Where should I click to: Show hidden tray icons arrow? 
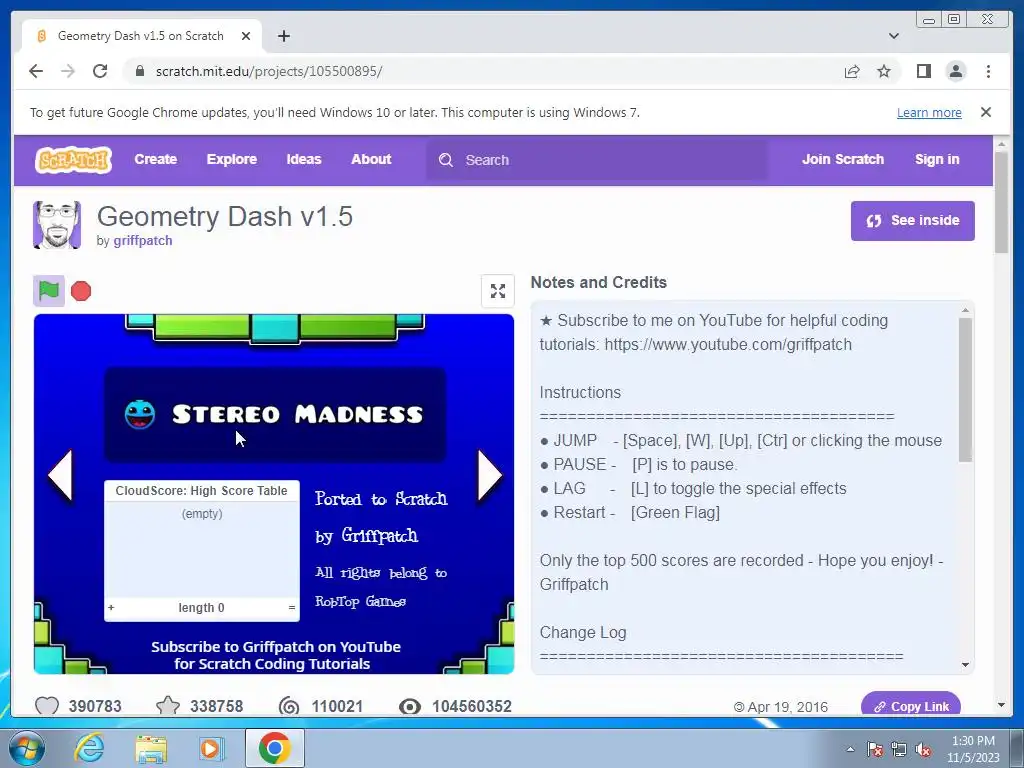tap(850, 749)
